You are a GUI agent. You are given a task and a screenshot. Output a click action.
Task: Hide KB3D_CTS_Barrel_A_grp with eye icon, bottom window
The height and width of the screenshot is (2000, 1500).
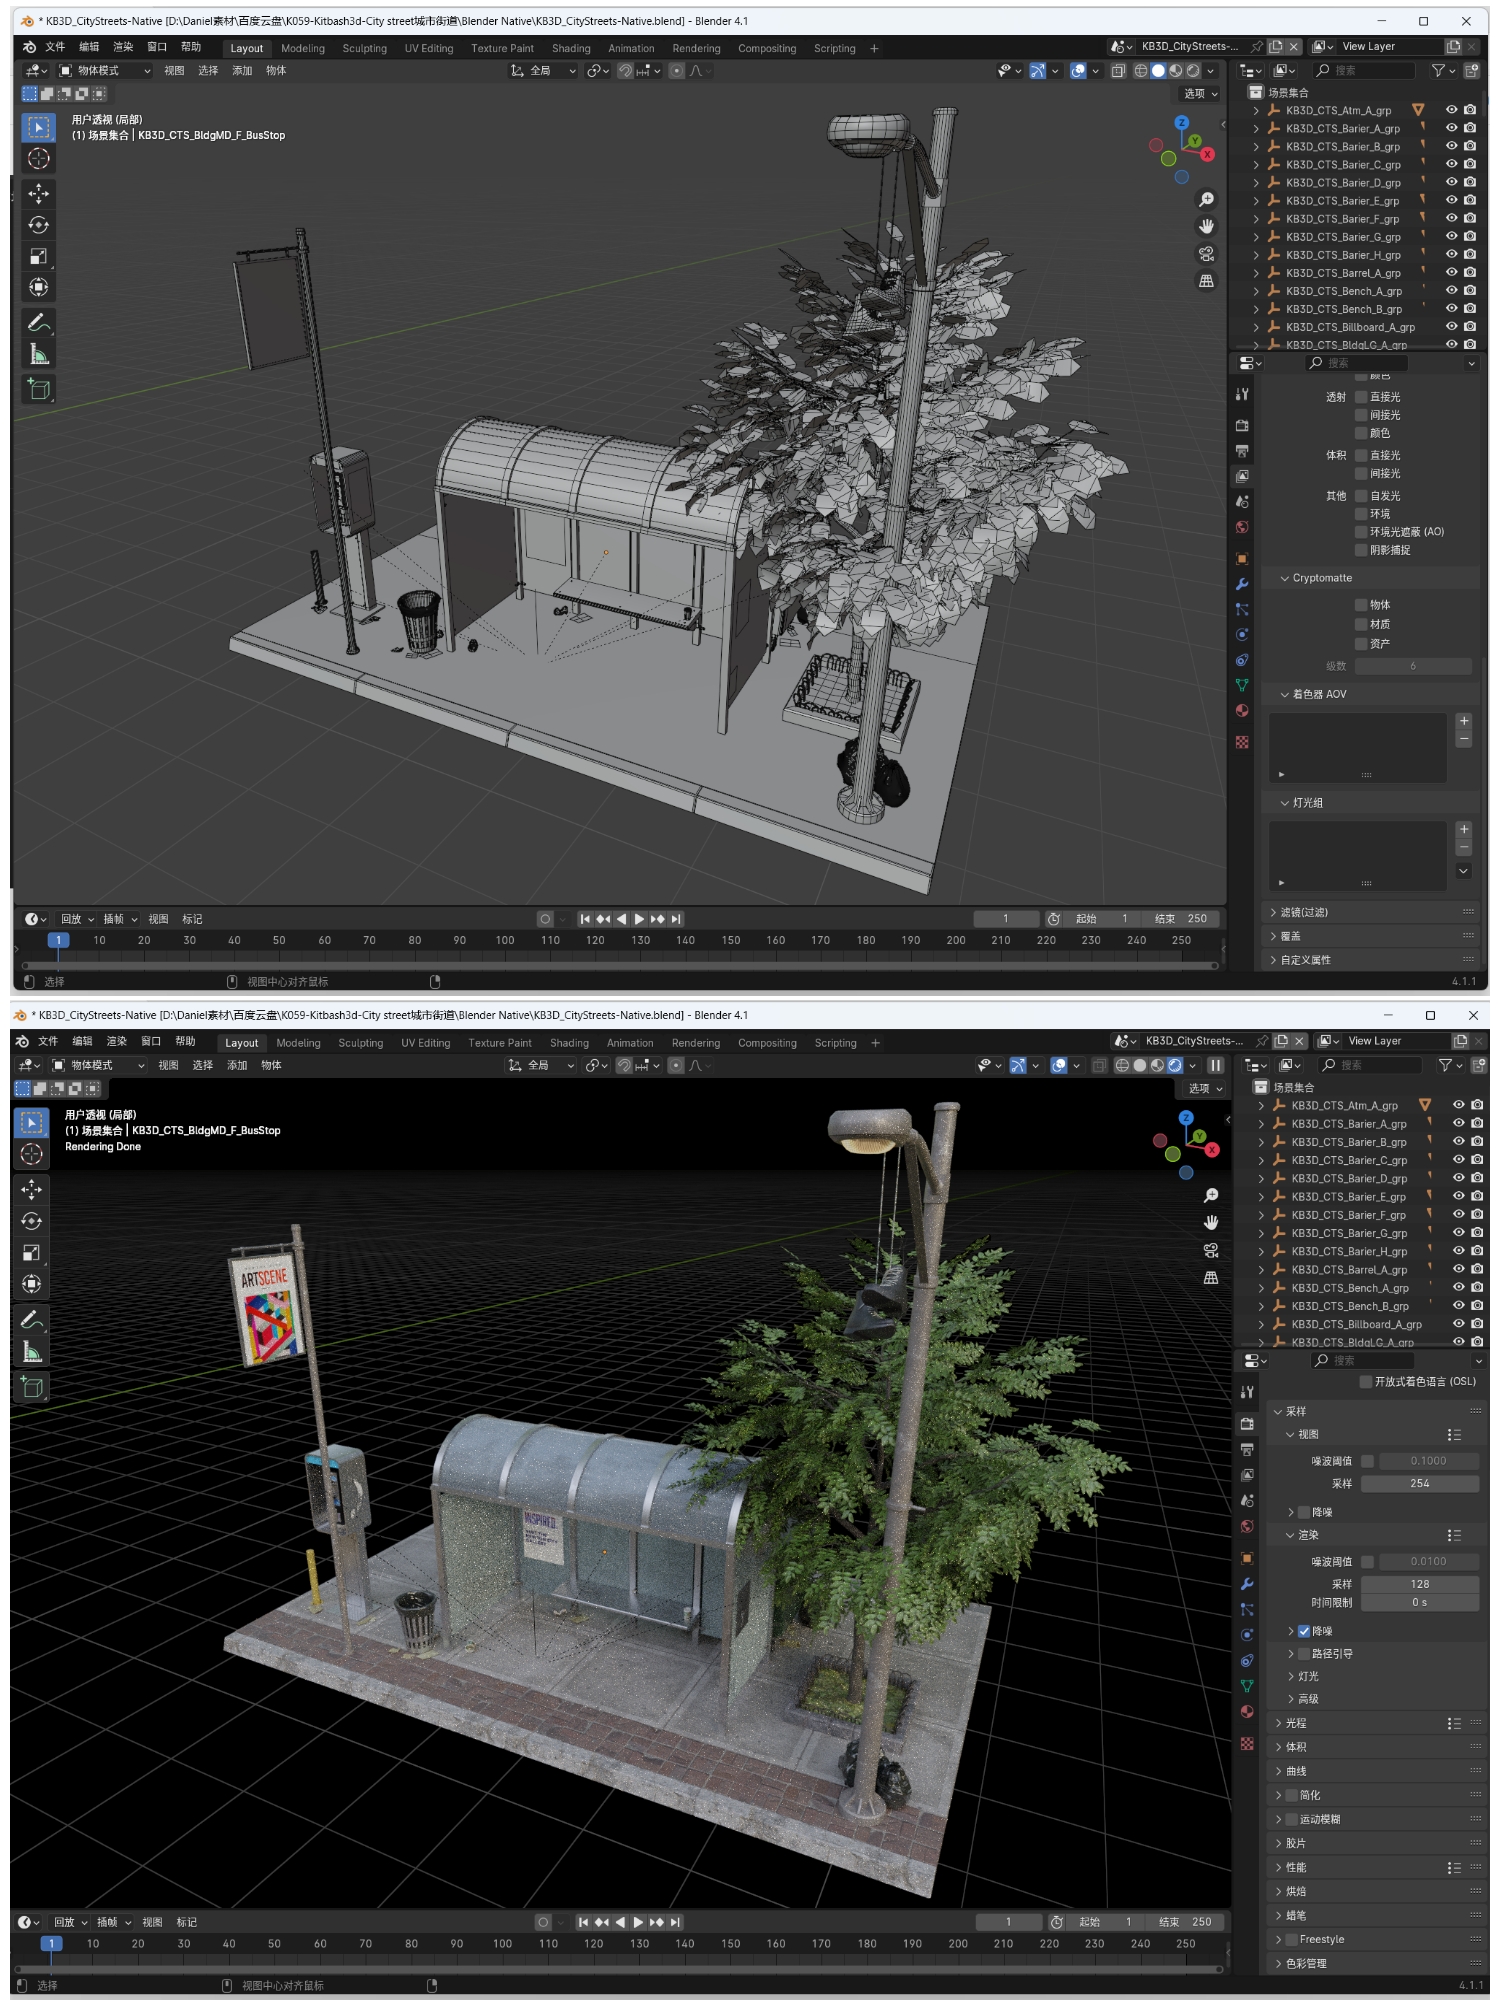[1459, 1269]
